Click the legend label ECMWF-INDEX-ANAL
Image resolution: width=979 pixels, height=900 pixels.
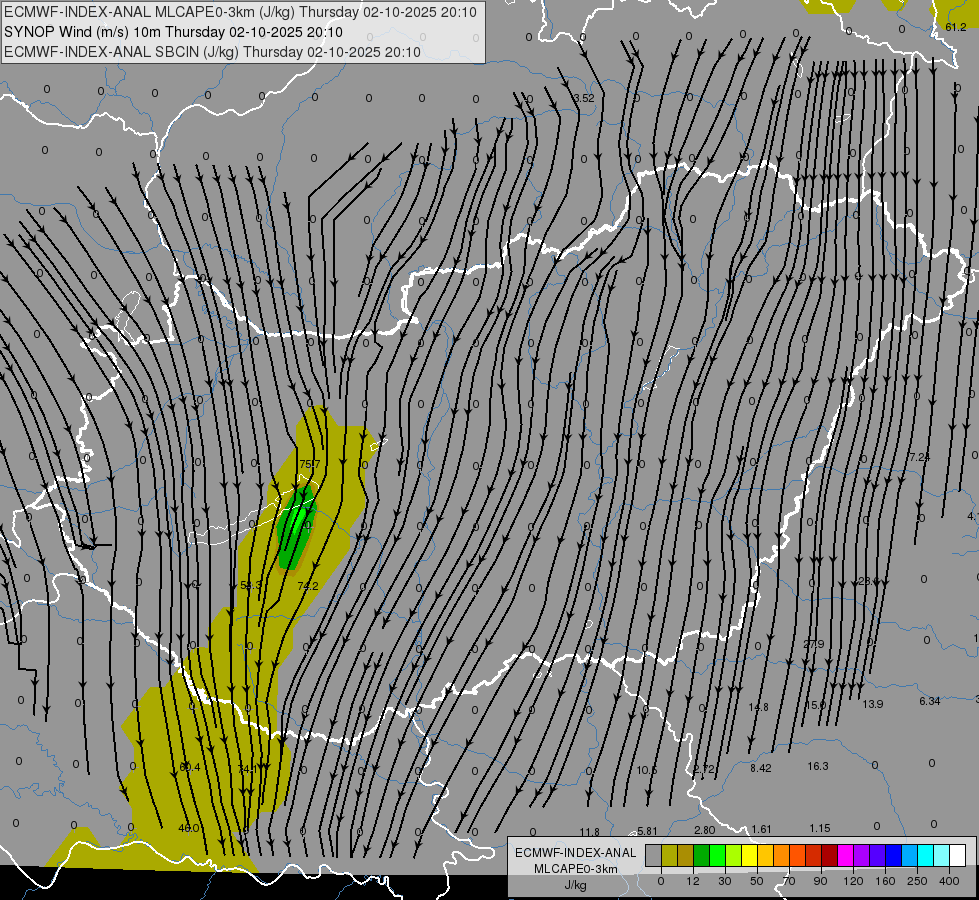pos(575,853)
